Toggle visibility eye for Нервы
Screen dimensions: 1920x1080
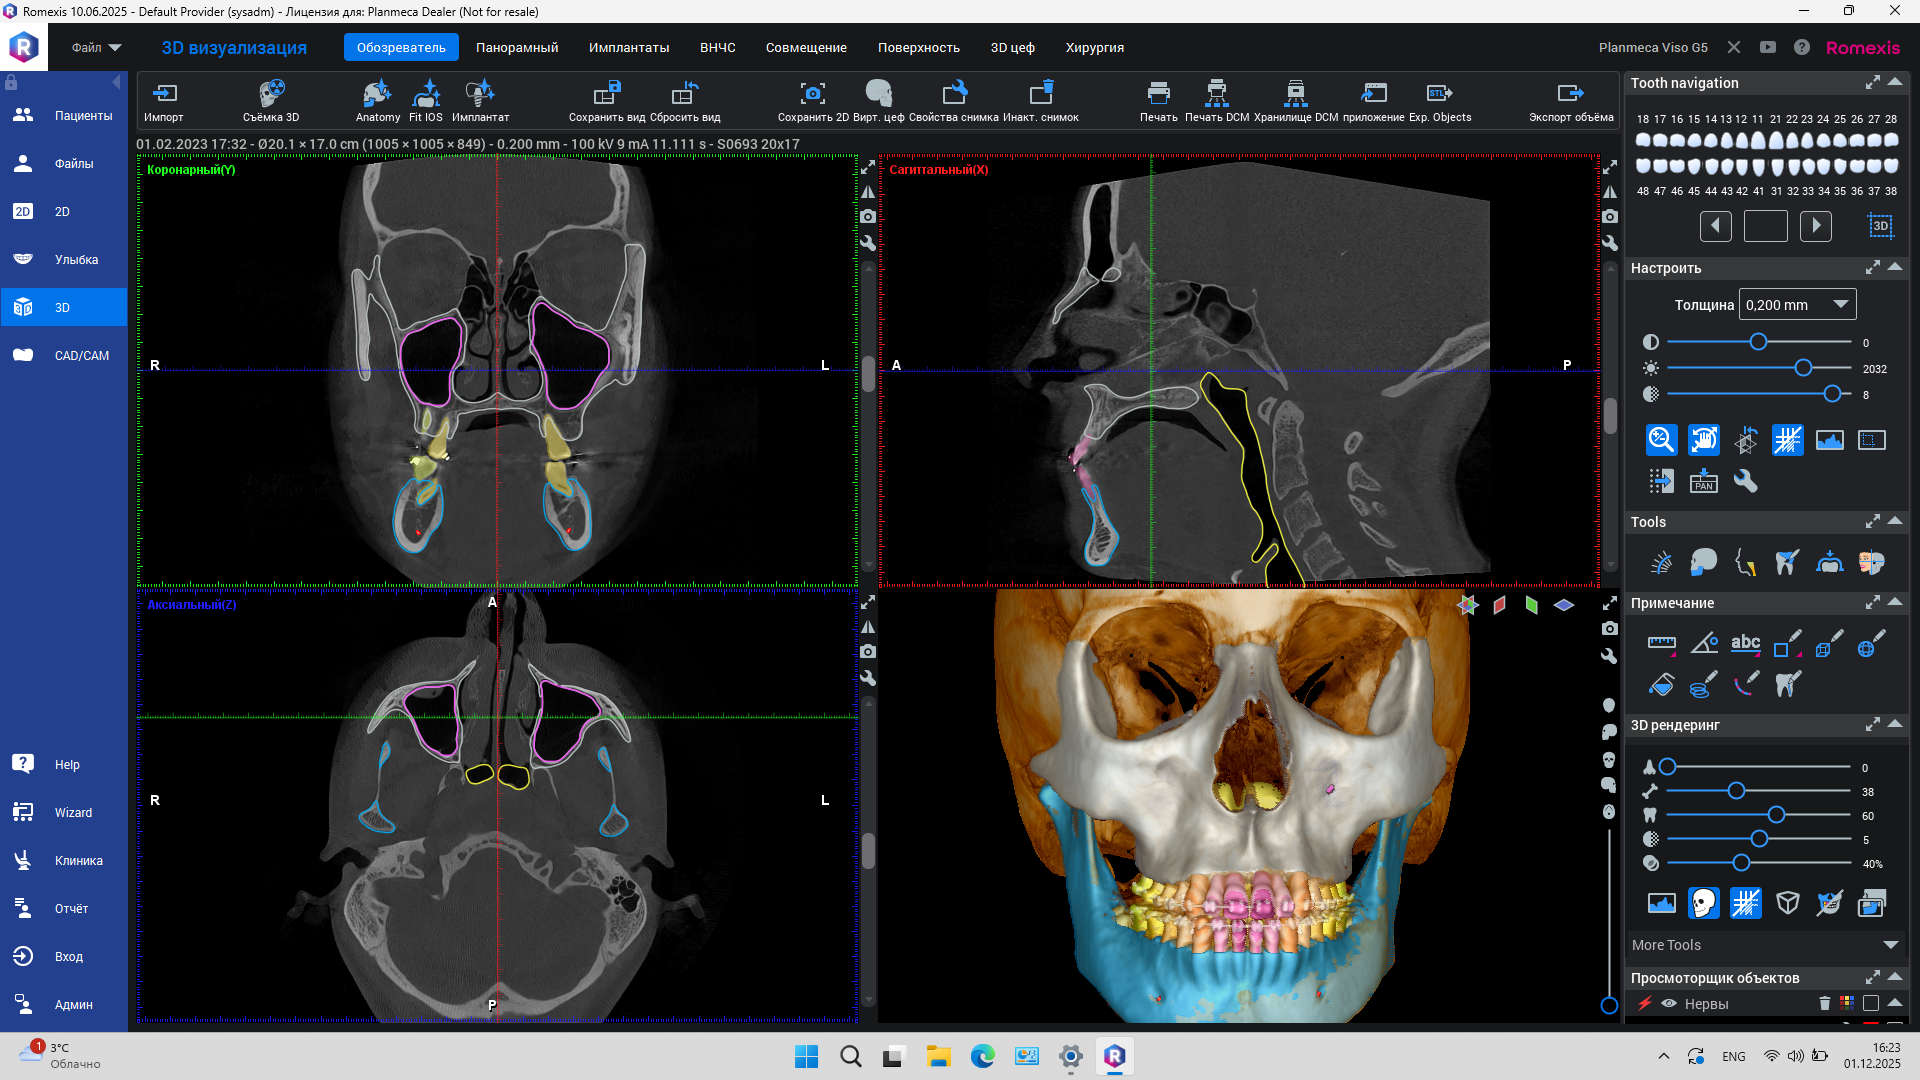click(x=1669, y=1003)
